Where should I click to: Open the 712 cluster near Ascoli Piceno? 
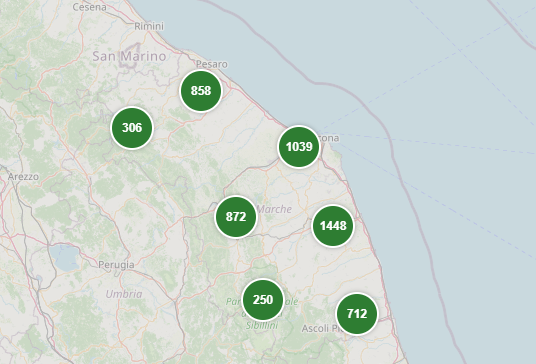tap(357, 314)
